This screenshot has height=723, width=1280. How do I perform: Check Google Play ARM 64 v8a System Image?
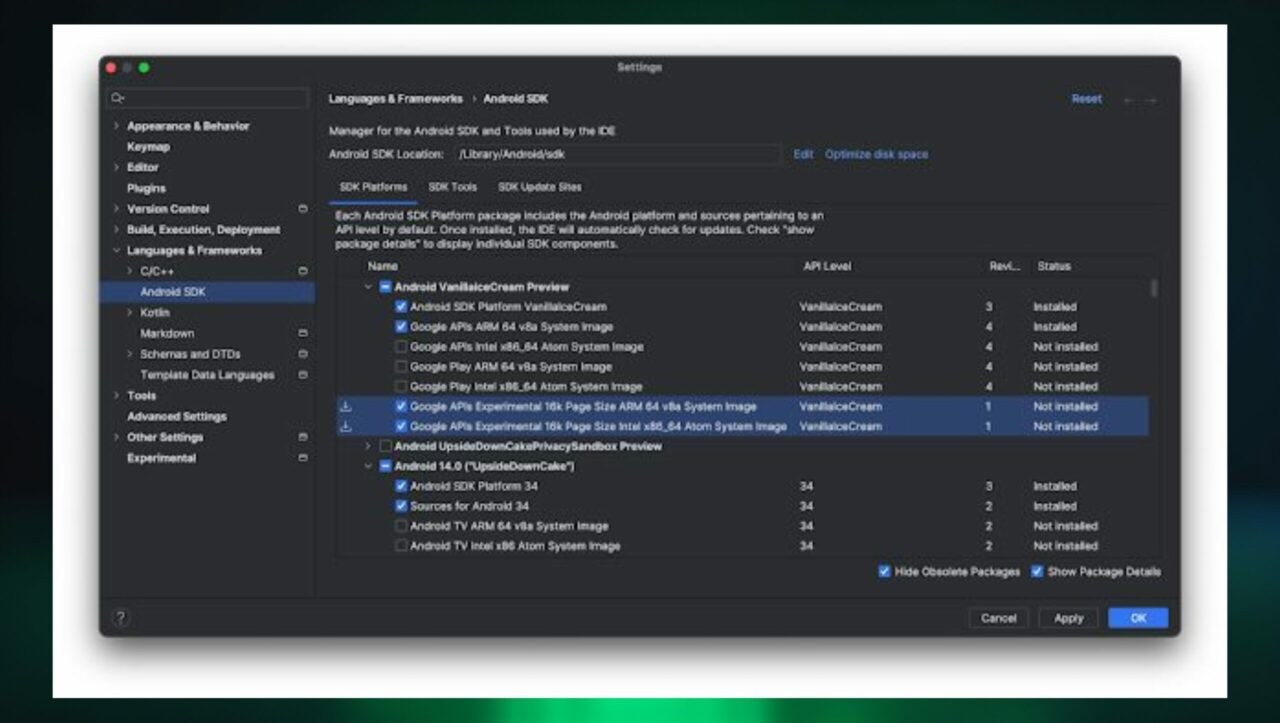tap(401, 367)
